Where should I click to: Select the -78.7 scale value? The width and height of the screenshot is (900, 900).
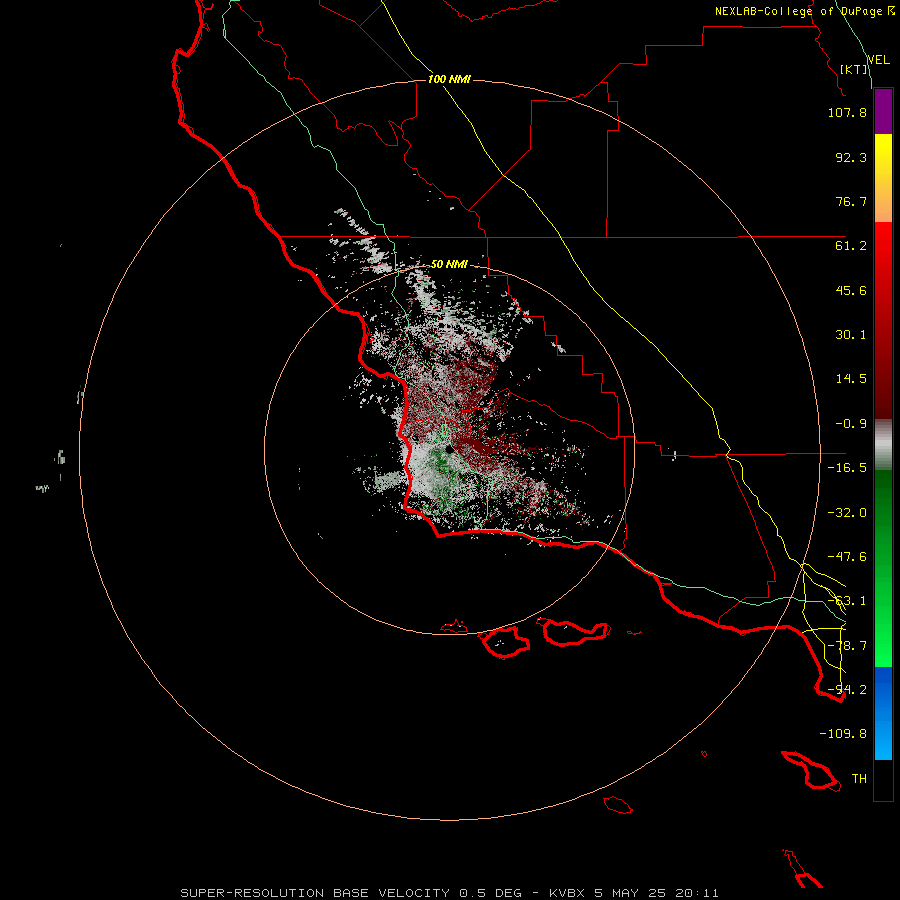point(847,646)
